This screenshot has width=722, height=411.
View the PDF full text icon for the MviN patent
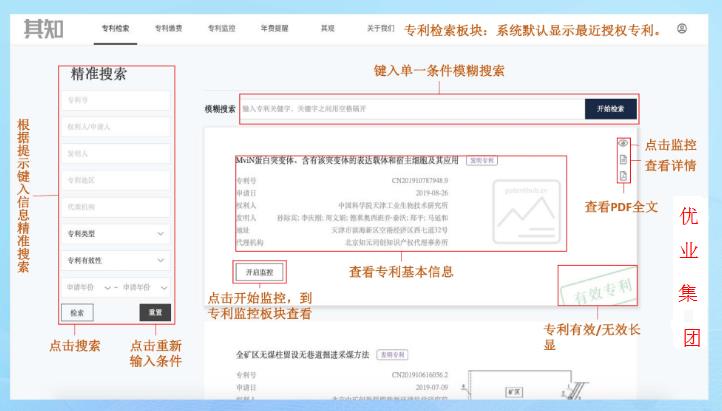pyautogui.click(x=623, y=176)
